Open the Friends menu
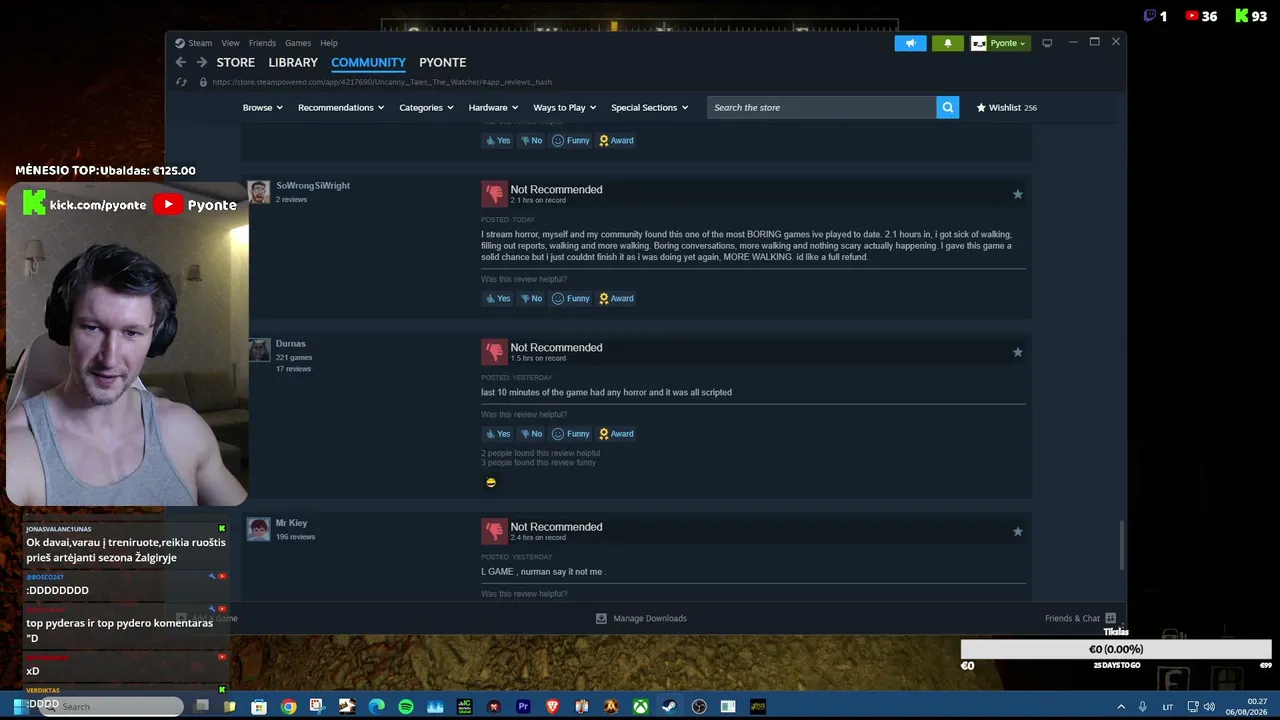Screen dimensions: 1280x720 coord(262,43)
